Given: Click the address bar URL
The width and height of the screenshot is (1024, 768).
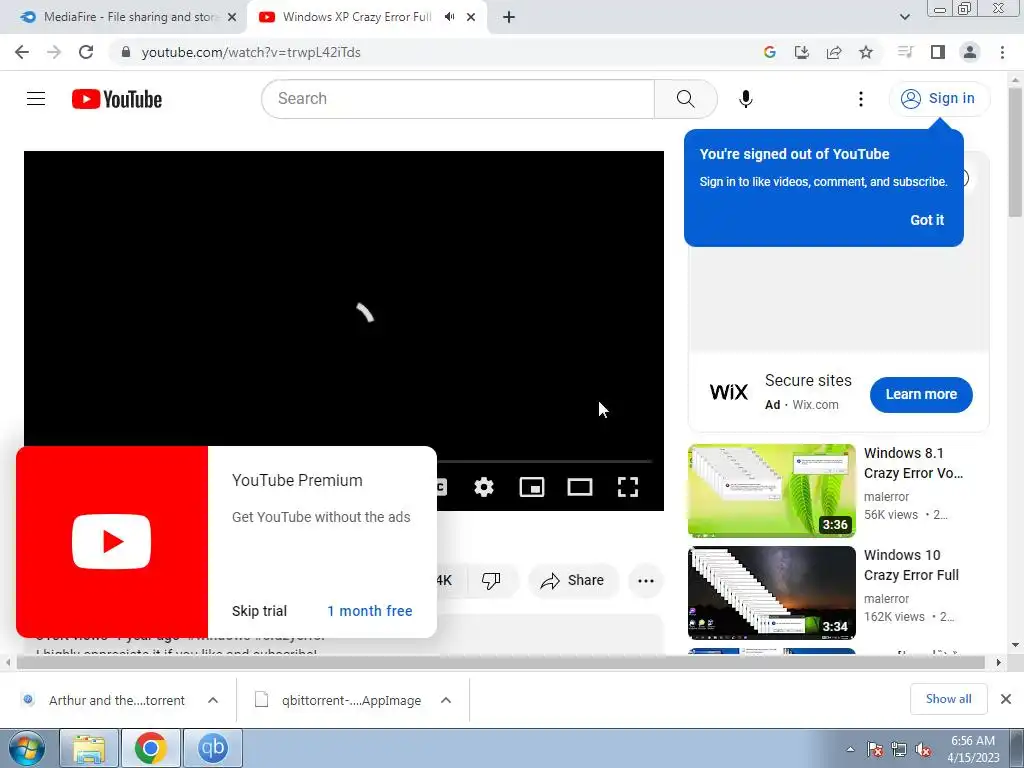Looking at the screenshot, I should pos(251,52).
